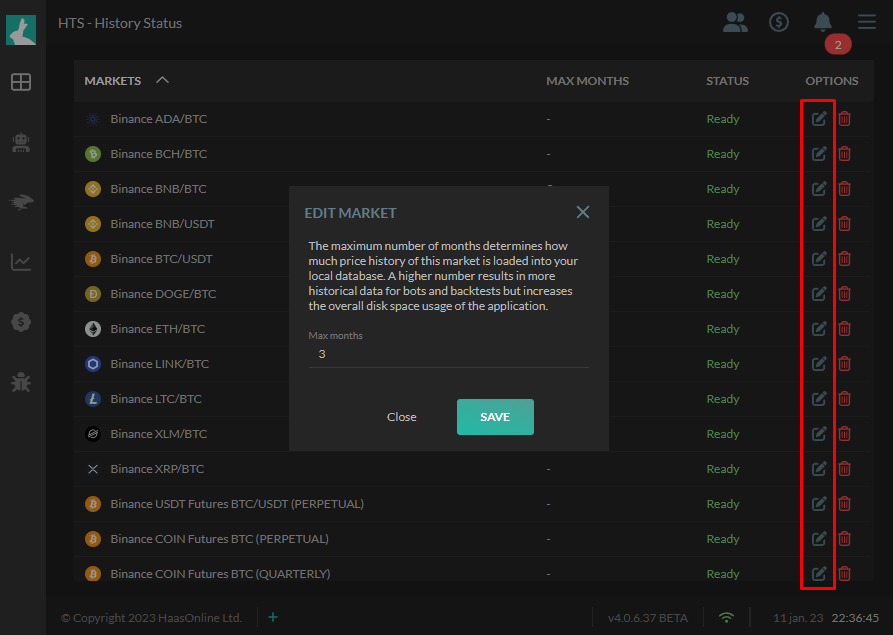Delete the COIN Futures BTC (QUARTERLY) market
The image size is (893, 635).
point(845,573)
